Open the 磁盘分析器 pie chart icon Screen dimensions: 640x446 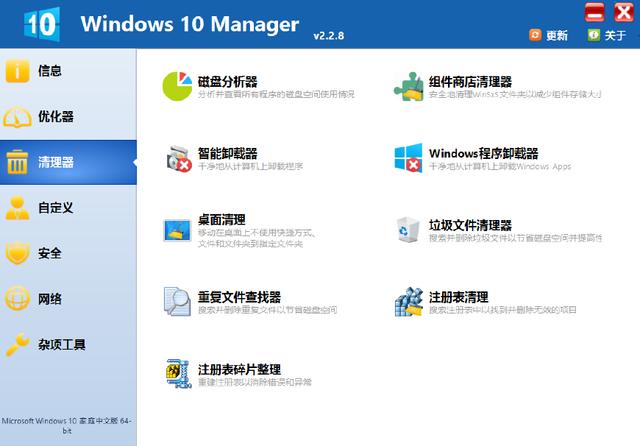click(178, 86)
